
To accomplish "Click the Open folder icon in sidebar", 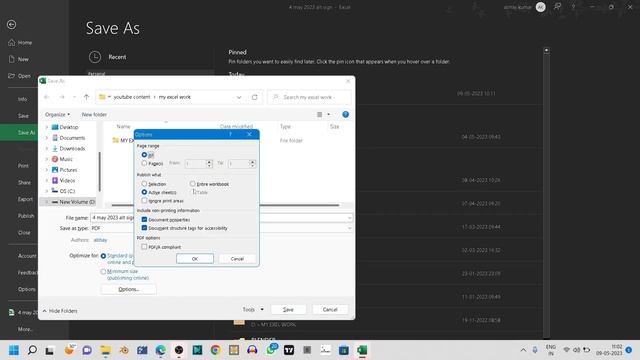I will pyautogui.click(x=11, y=76).
